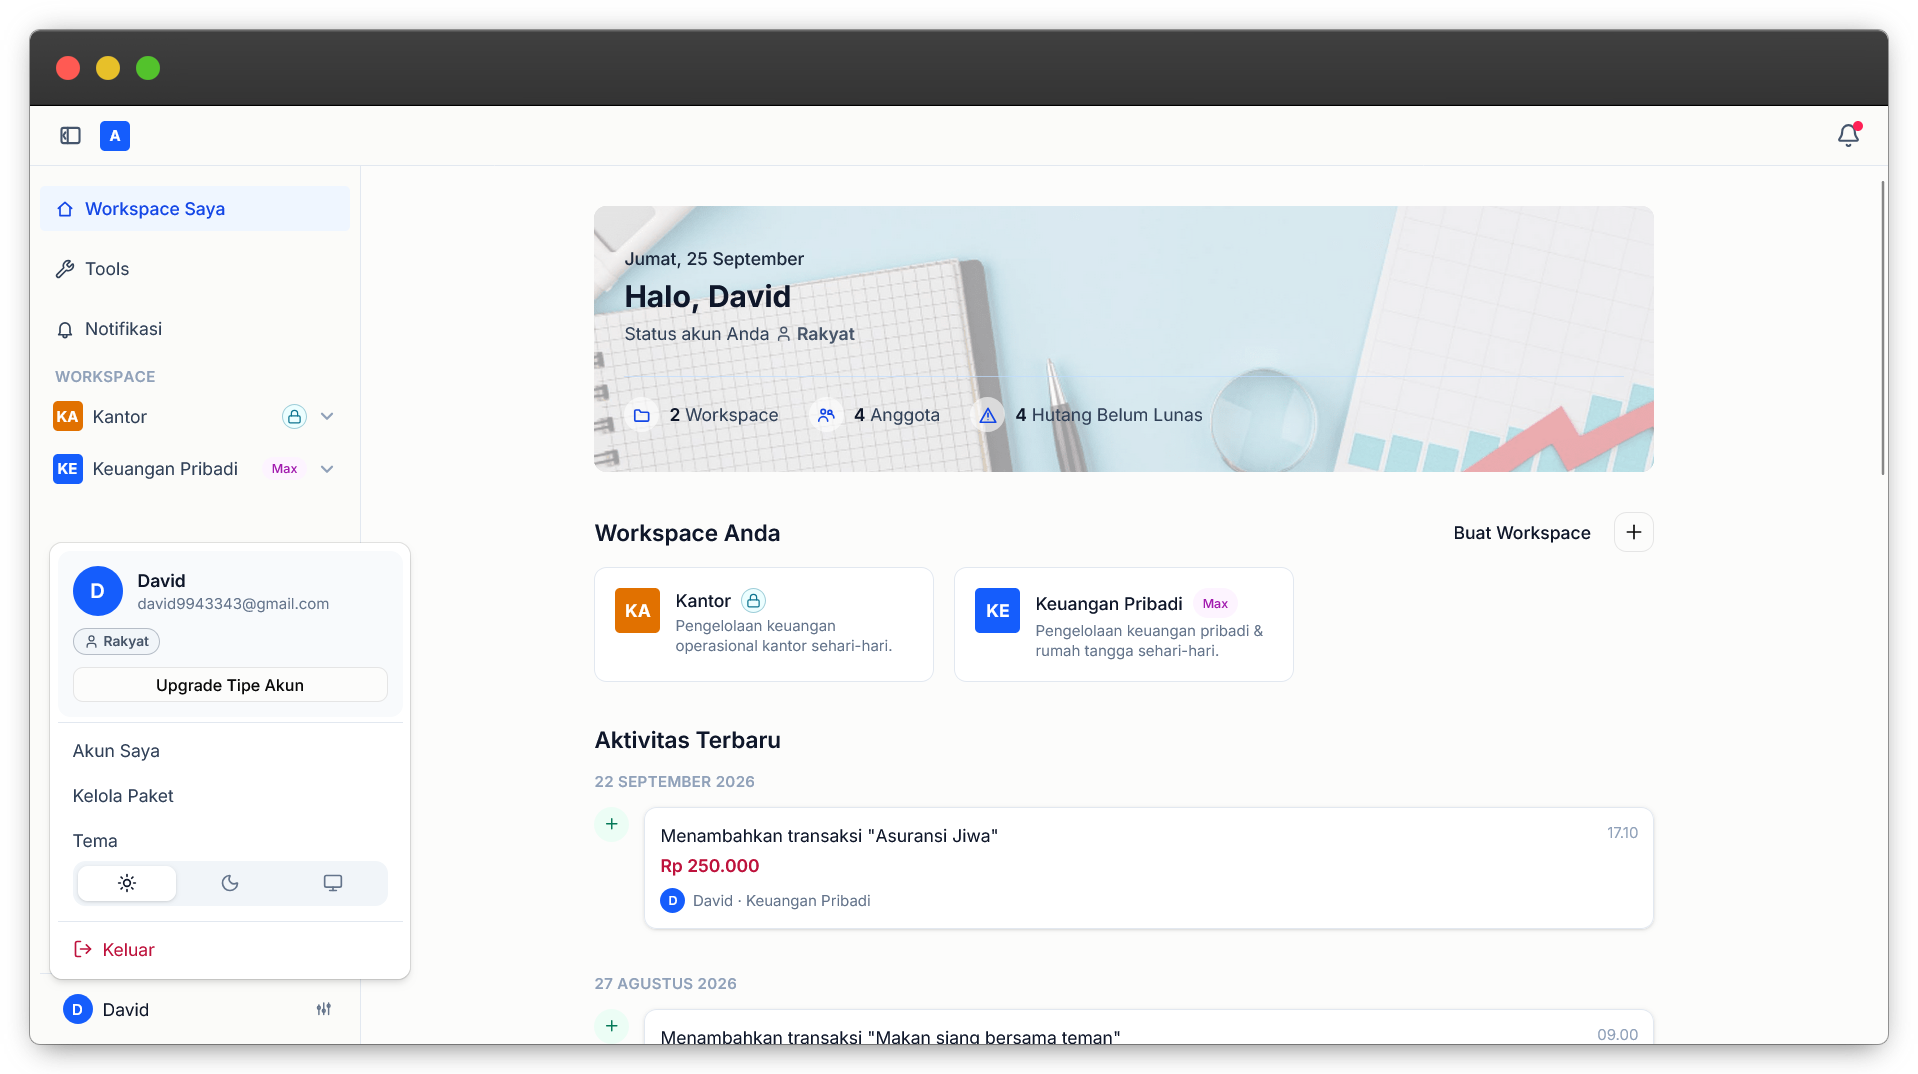Screen dimensions: 1918x1074
Task: Select the light theme sun option
Action: coord(127,884)
